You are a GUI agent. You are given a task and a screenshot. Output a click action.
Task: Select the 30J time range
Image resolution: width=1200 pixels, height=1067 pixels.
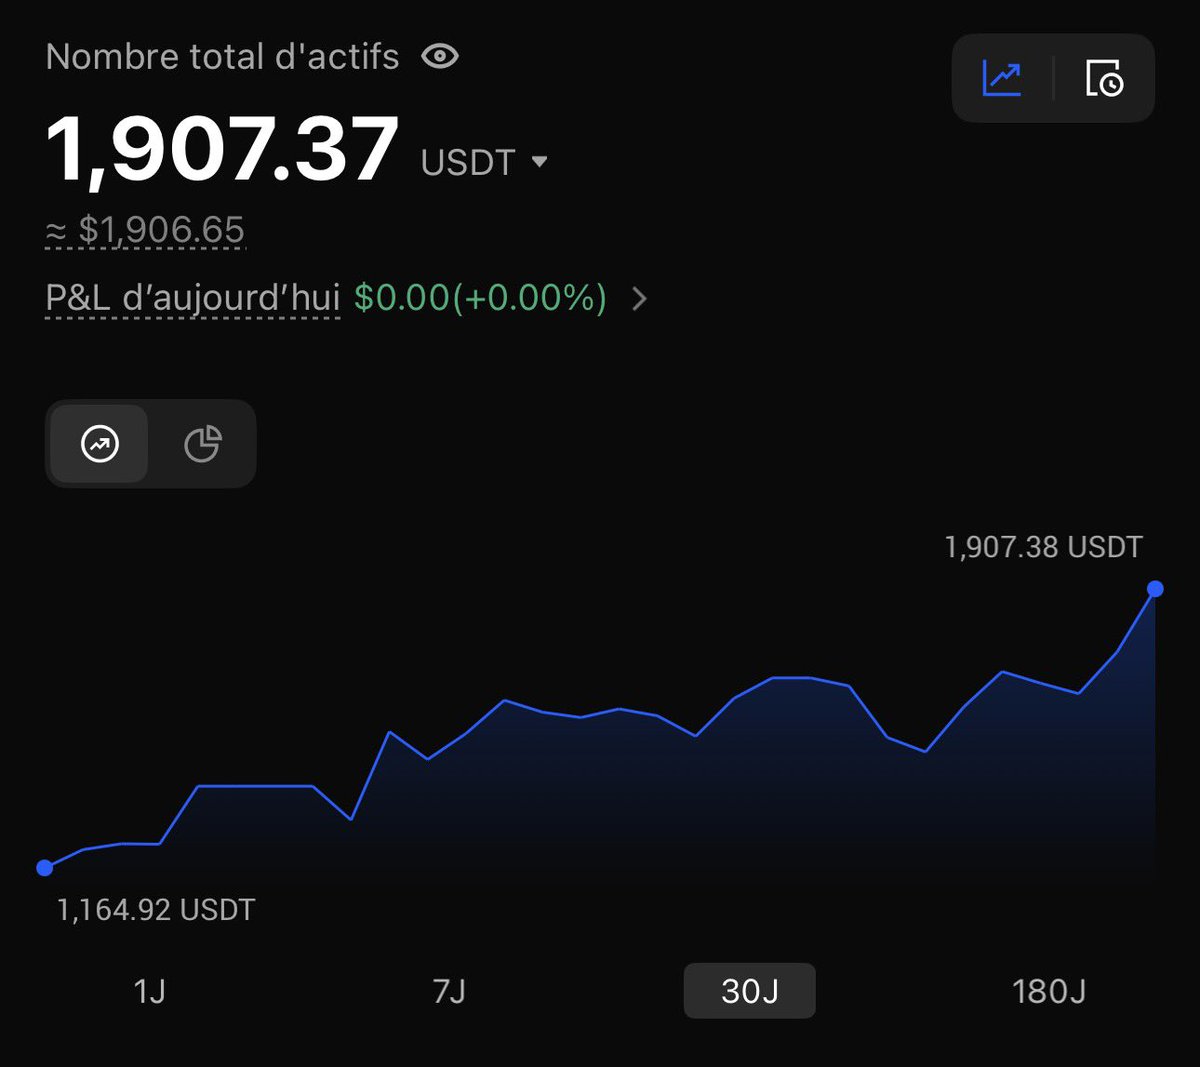pyautogui.click(x=750, y=991)
